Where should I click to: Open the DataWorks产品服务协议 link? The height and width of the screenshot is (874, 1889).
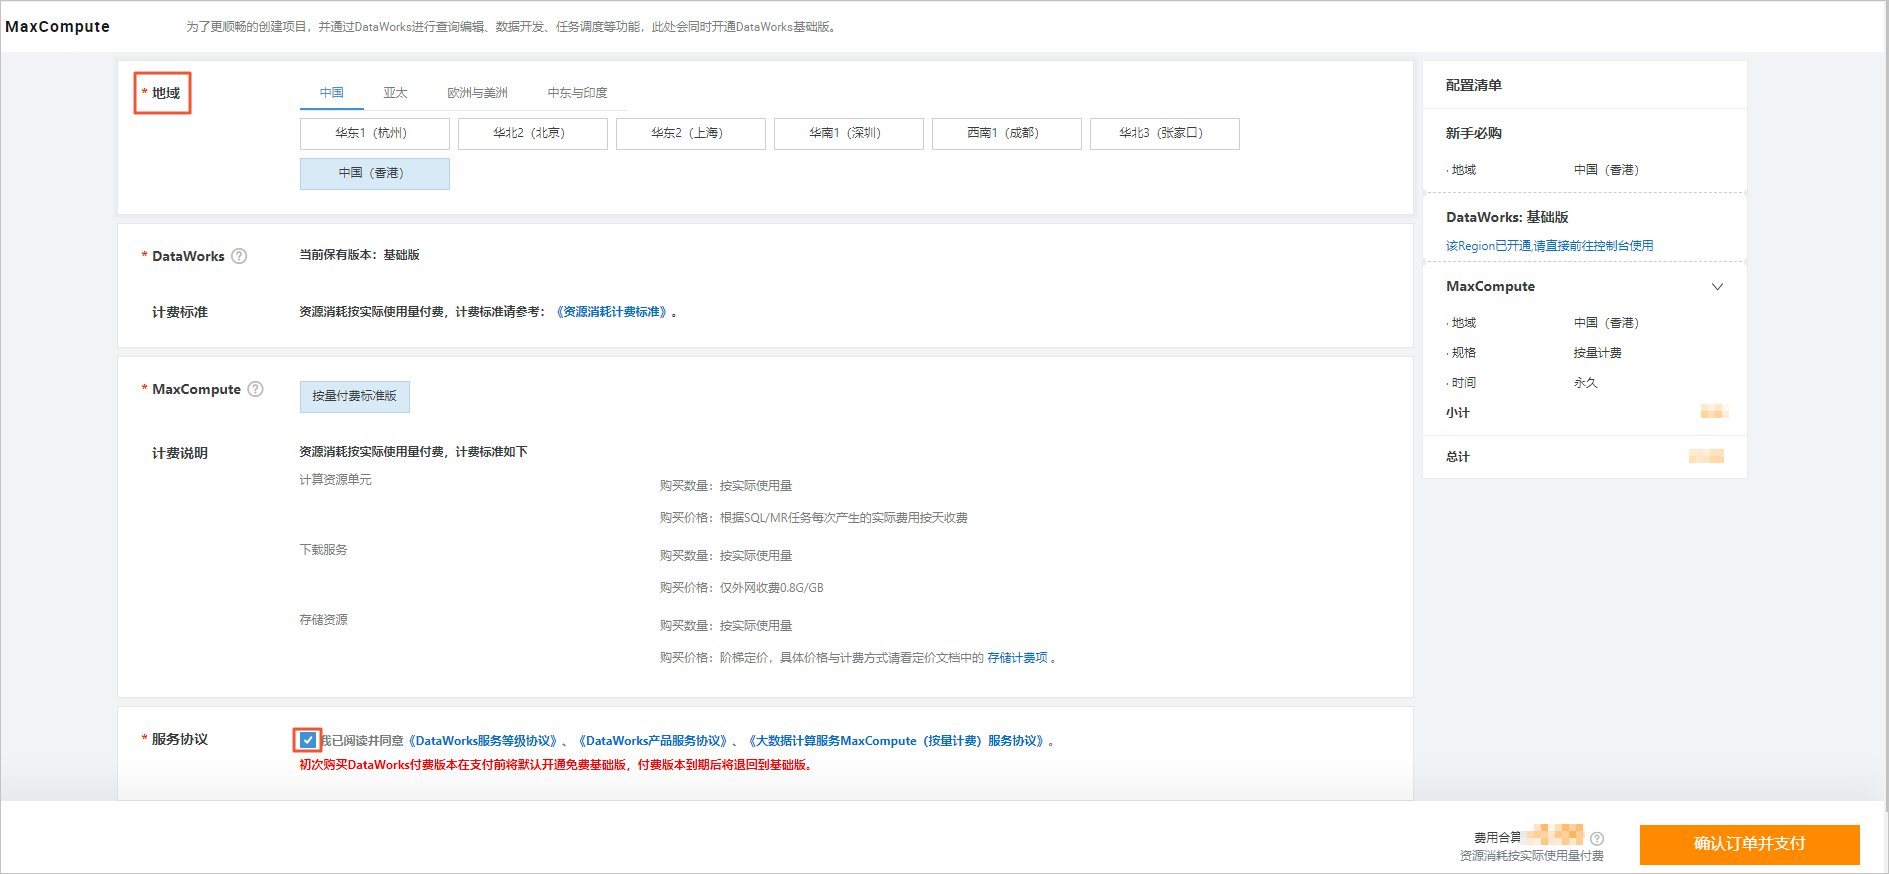tap(653, 741)
